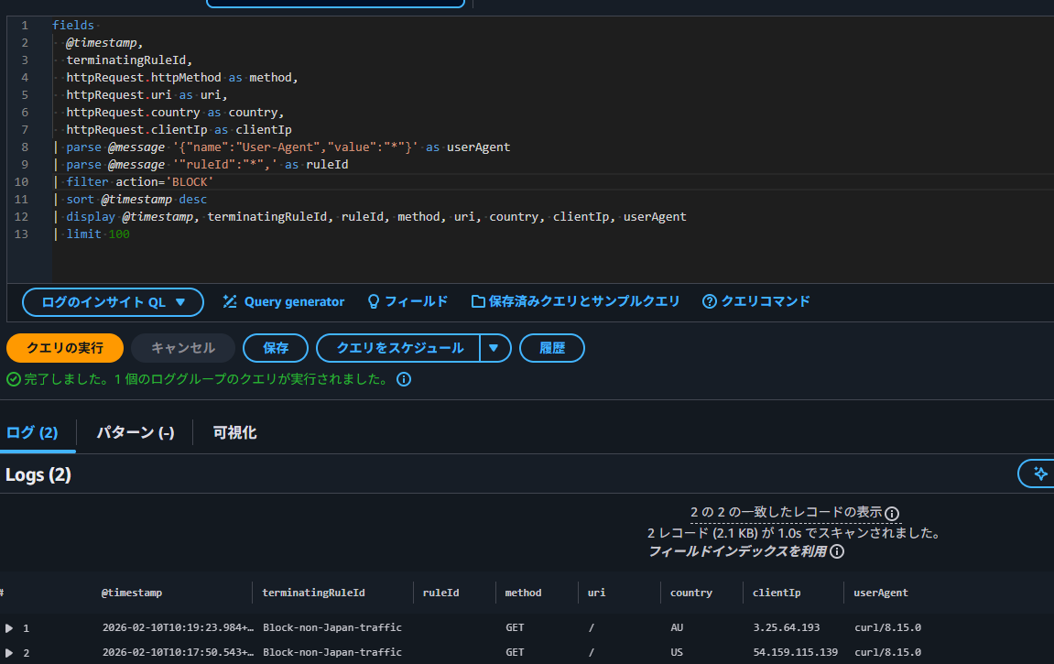Image resolution: width=1054 pixels, height=664 pixels.
Task: Click the 保存 button
Action: point(275,348)
